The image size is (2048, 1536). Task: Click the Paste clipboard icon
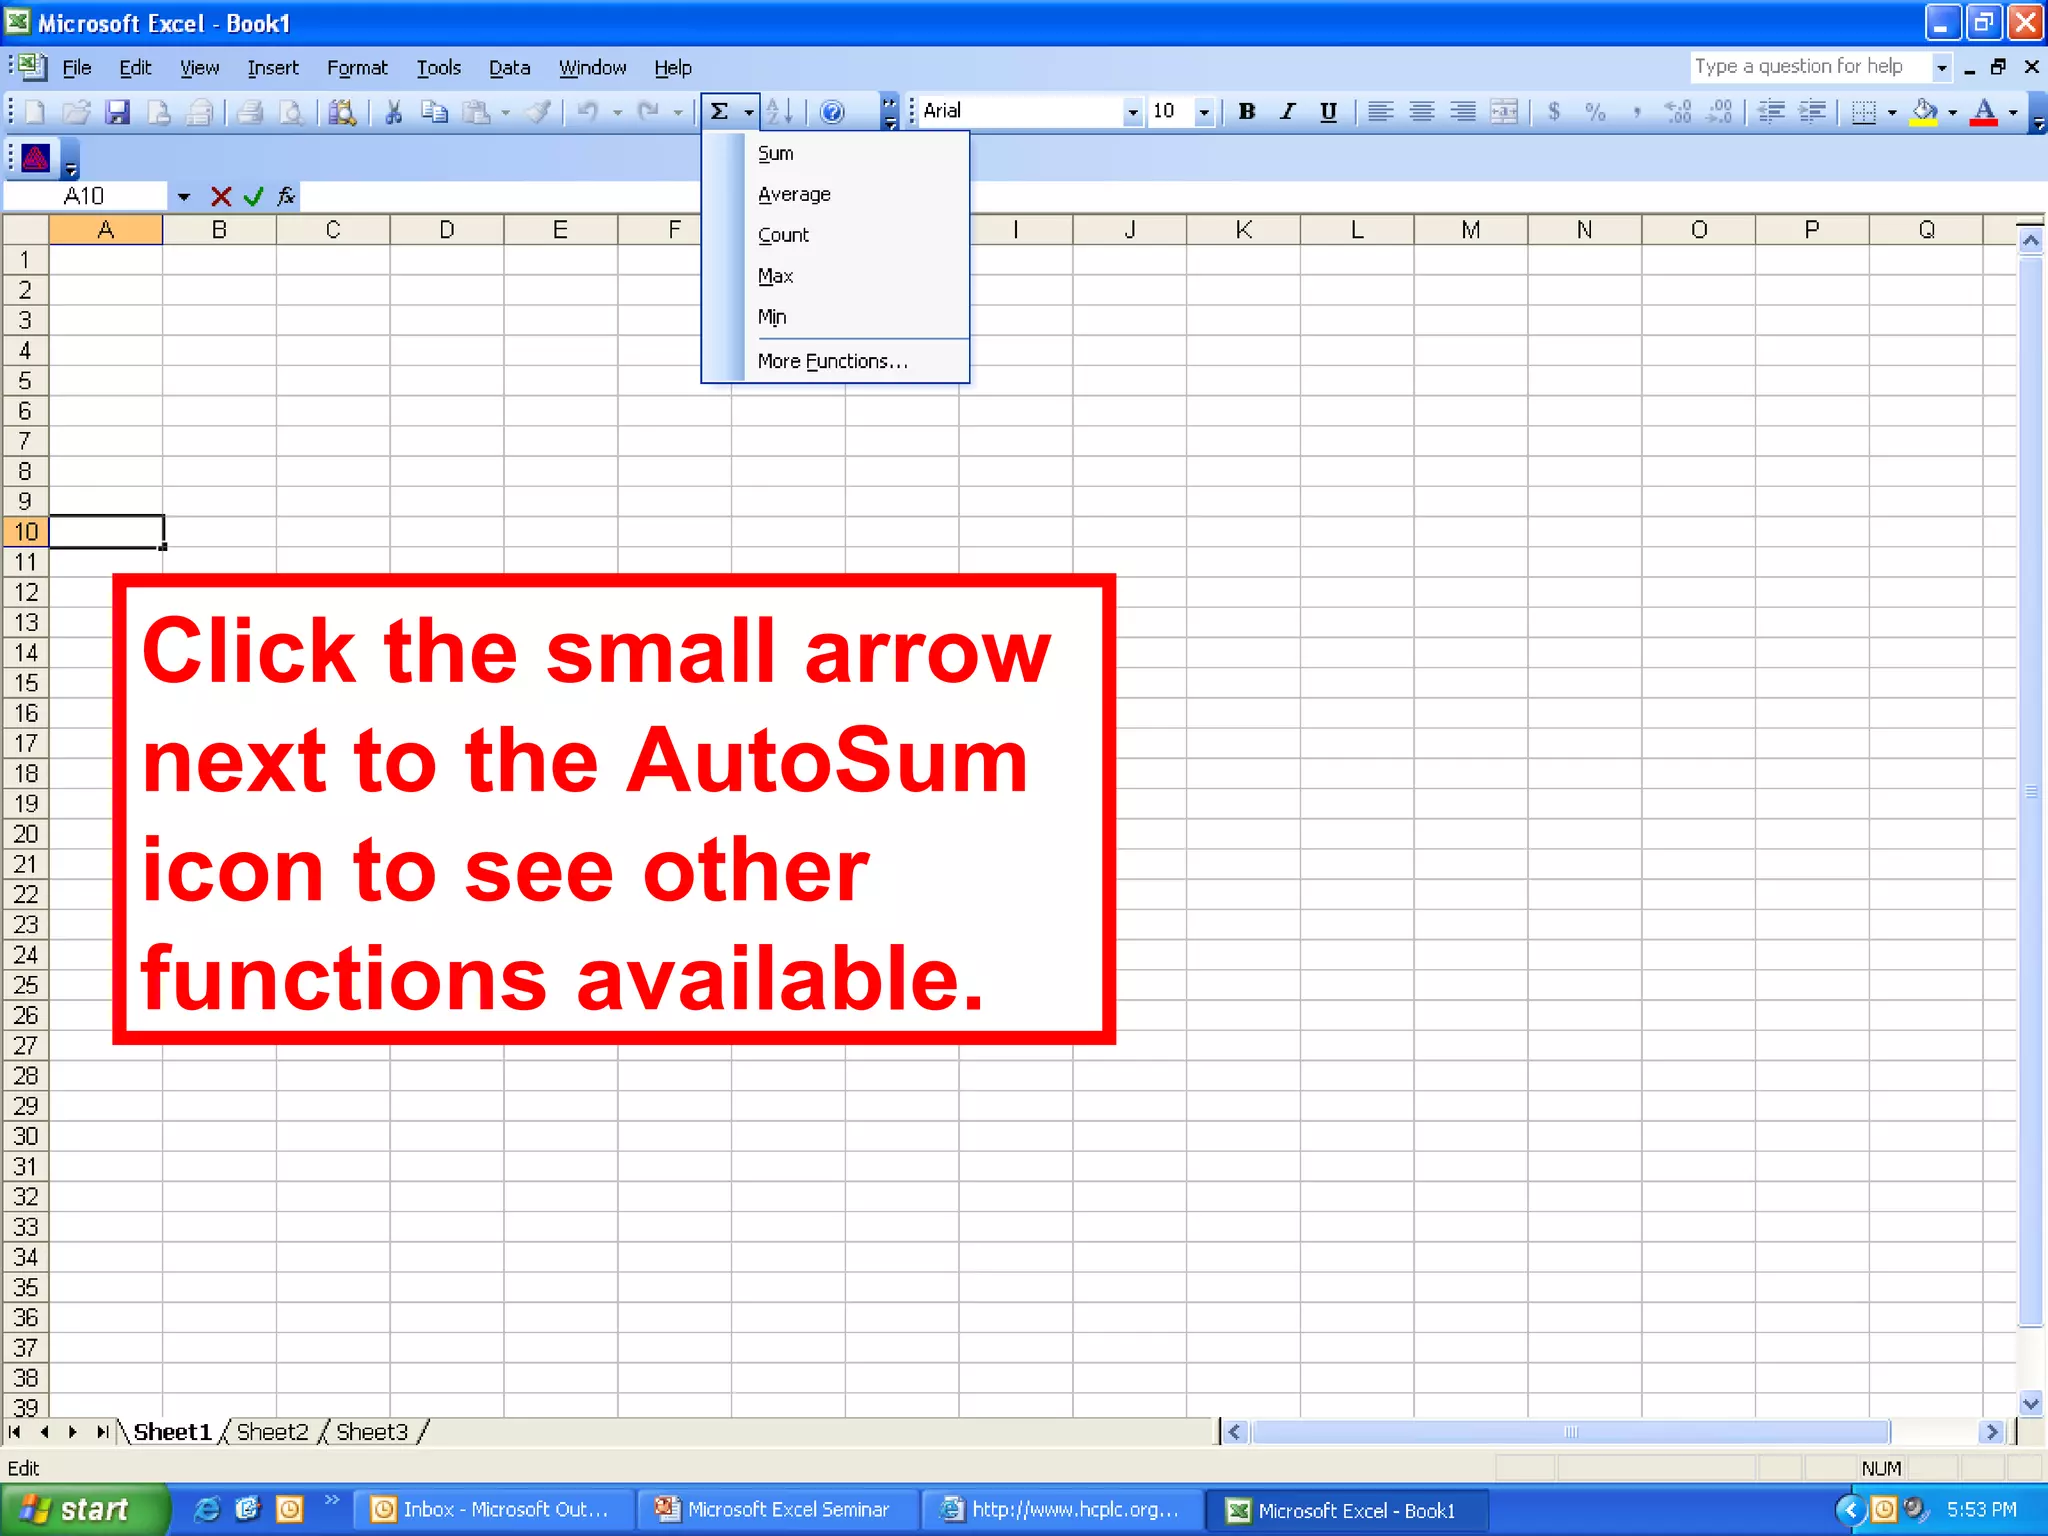[477, 112]
